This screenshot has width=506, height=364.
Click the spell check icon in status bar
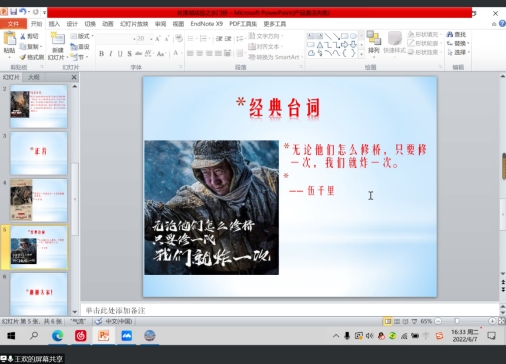click(x=98, y=321)
